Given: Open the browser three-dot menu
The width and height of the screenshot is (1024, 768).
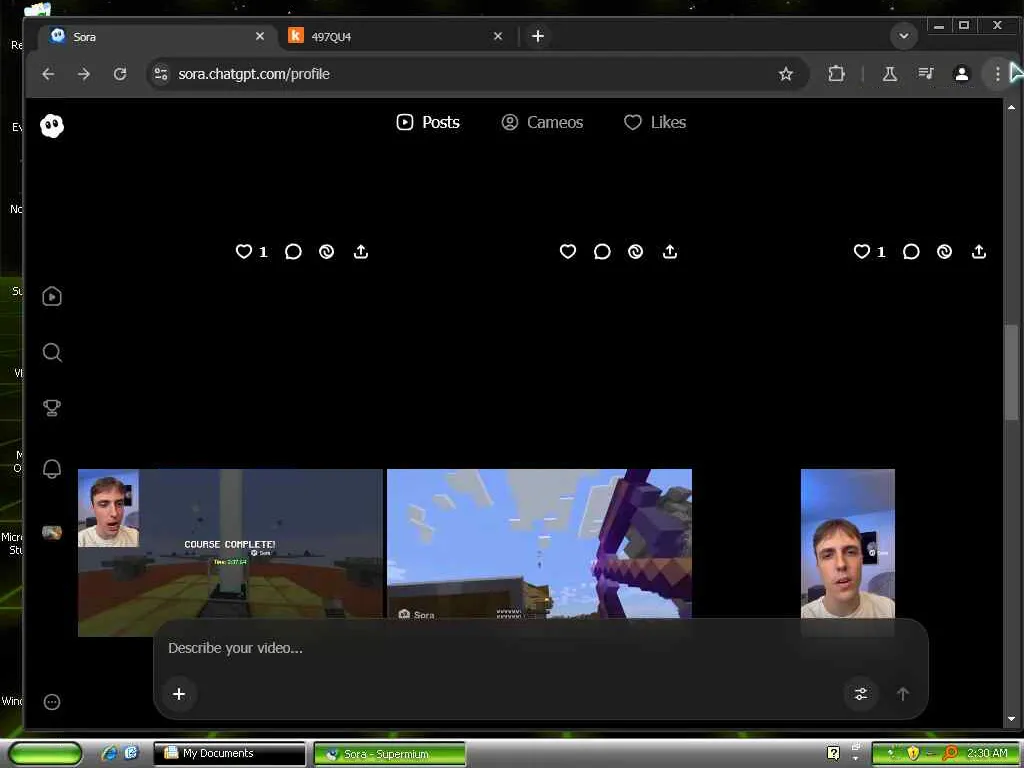Looking at the screenshot, I should [997, 74].
